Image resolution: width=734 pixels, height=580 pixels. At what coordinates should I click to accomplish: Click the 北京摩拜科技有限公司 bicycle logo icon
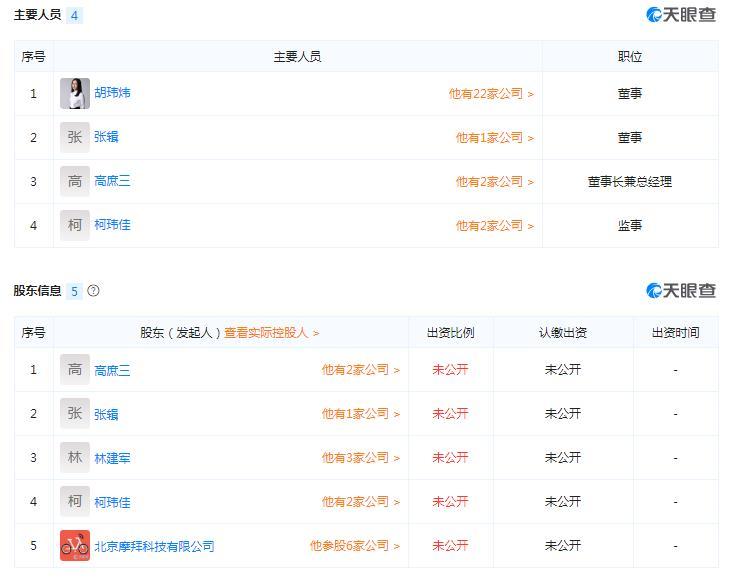tap(75, 546)
